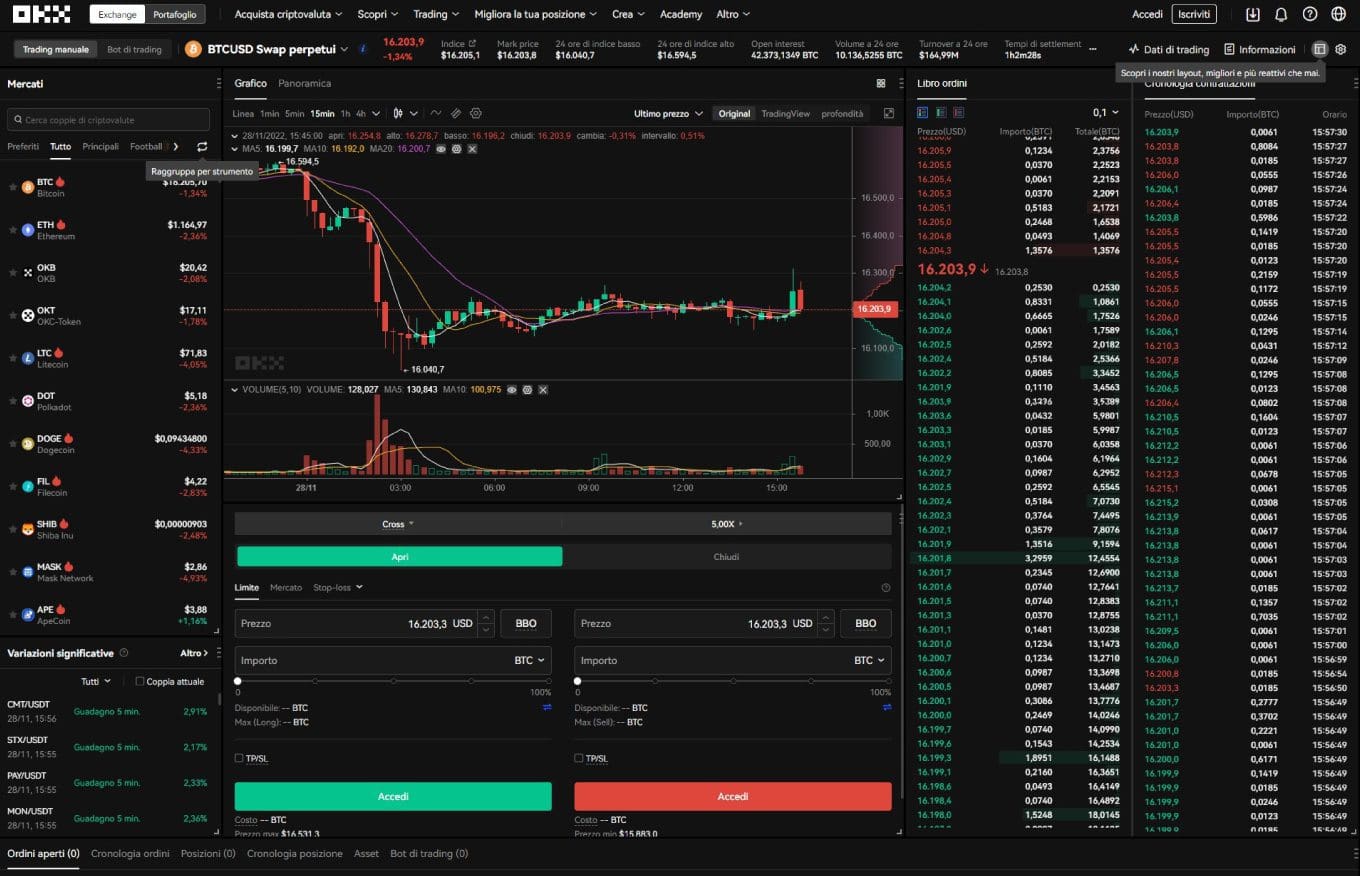Favorite BTC with its star
This screenshot has width=1360, height=876.
(13, 187)
